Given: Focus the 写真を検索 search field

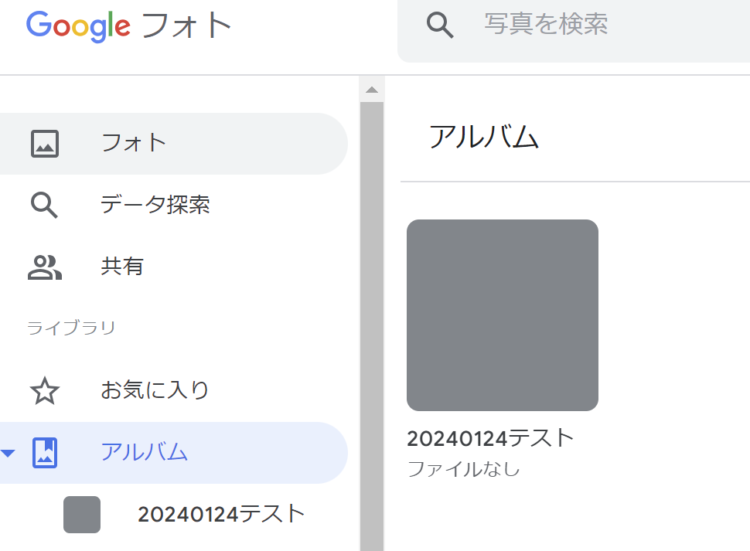Looking at the screenshot, I should (574, 31).
